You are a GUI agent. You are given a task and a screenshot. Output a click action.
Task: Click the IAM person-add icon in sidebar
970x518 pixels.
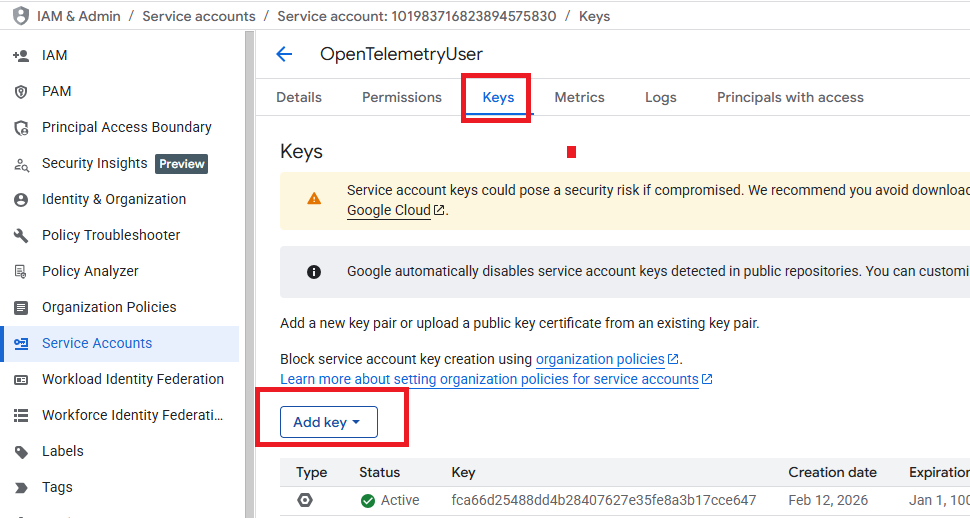pyautogui.click(x=21, y=56)
